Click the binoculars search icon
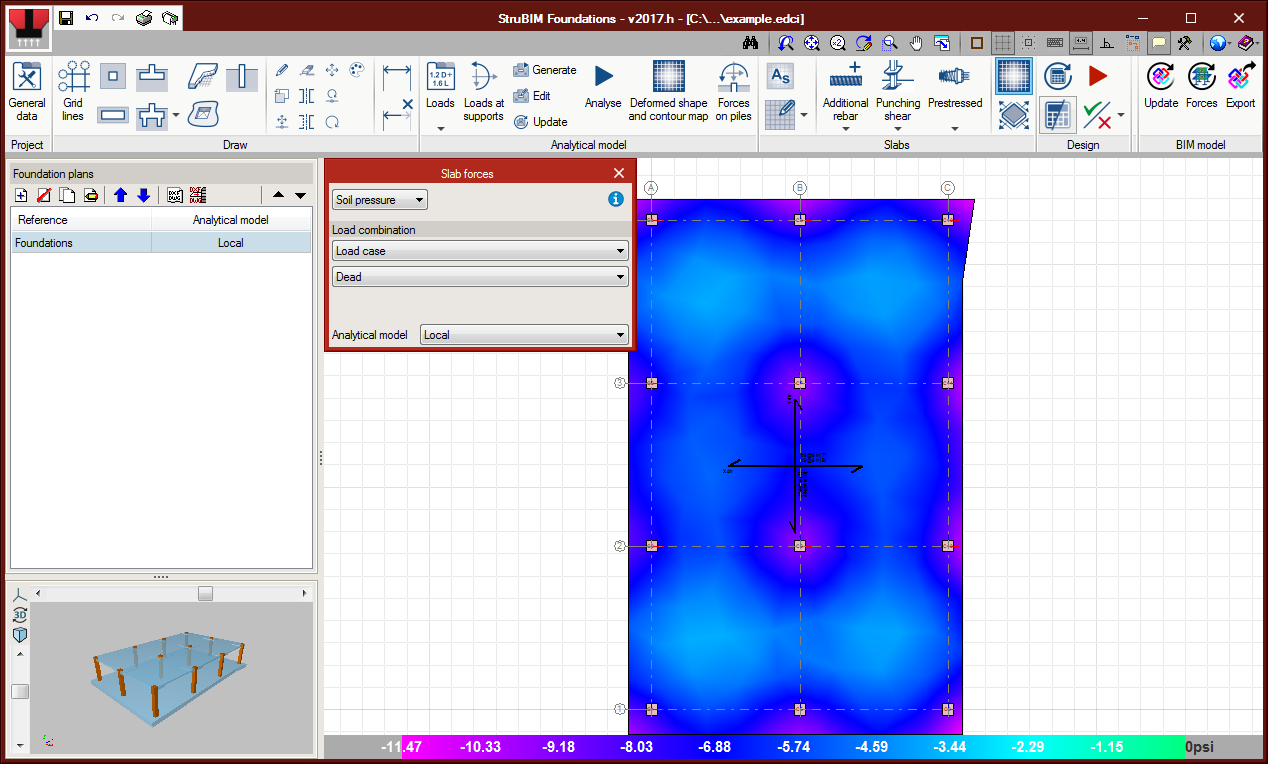 tap(751, 43)
